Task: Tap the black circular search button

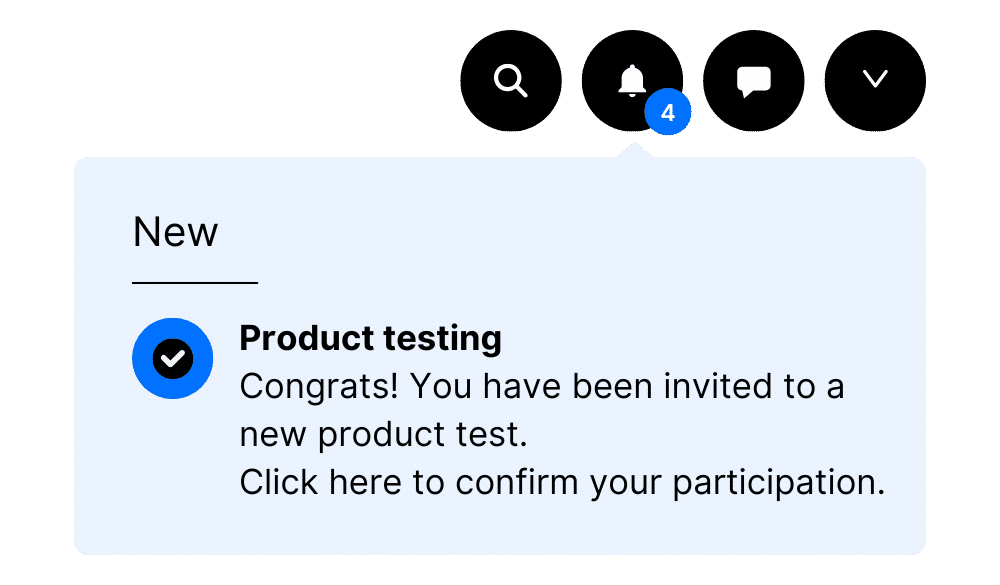Action: pyautogui.click(x=511, y=80)
